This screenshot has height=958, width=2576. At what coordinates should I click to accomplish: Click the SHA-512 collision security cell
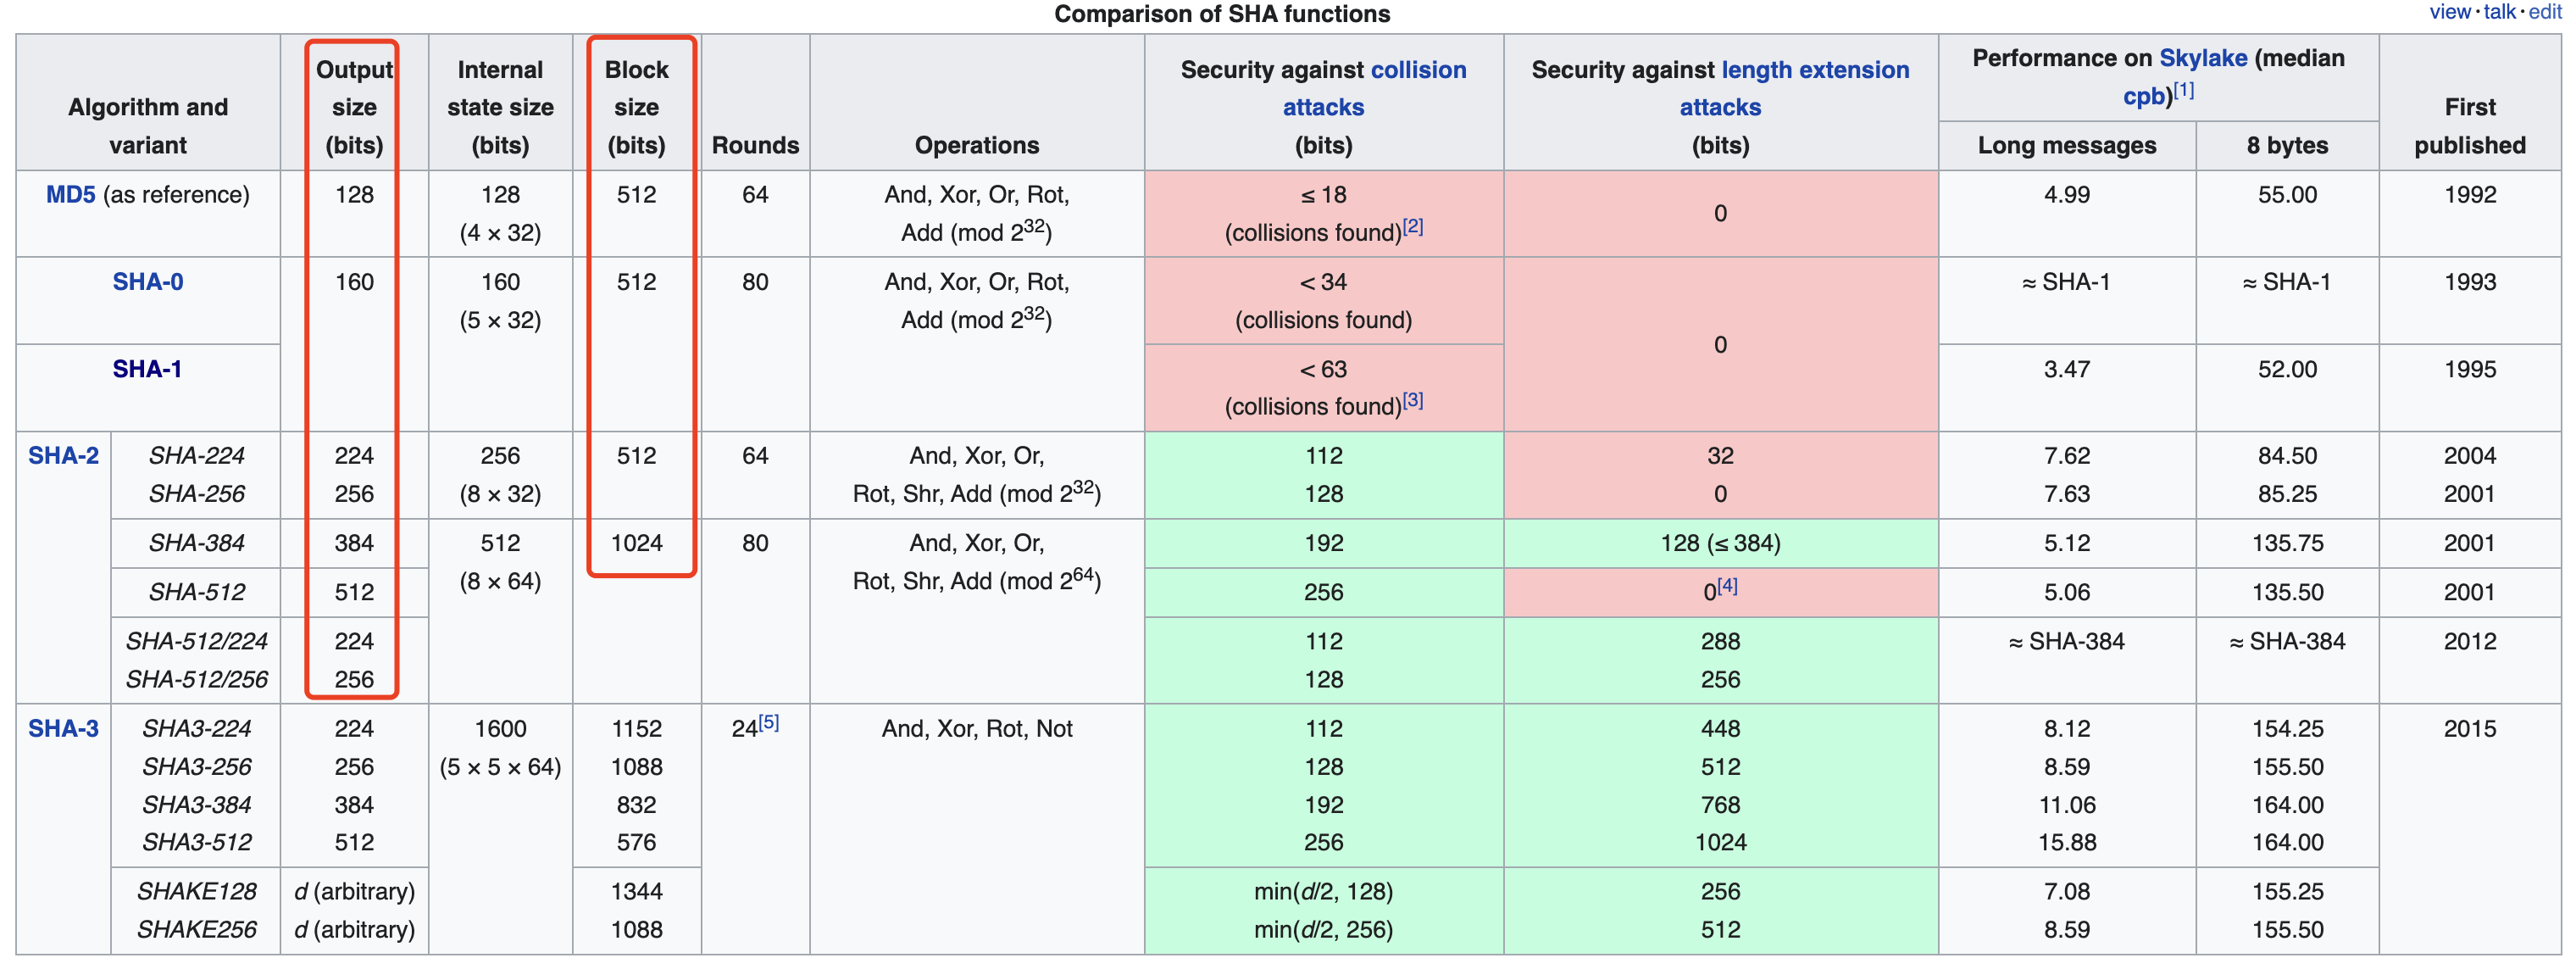[x=1323, y=592]
